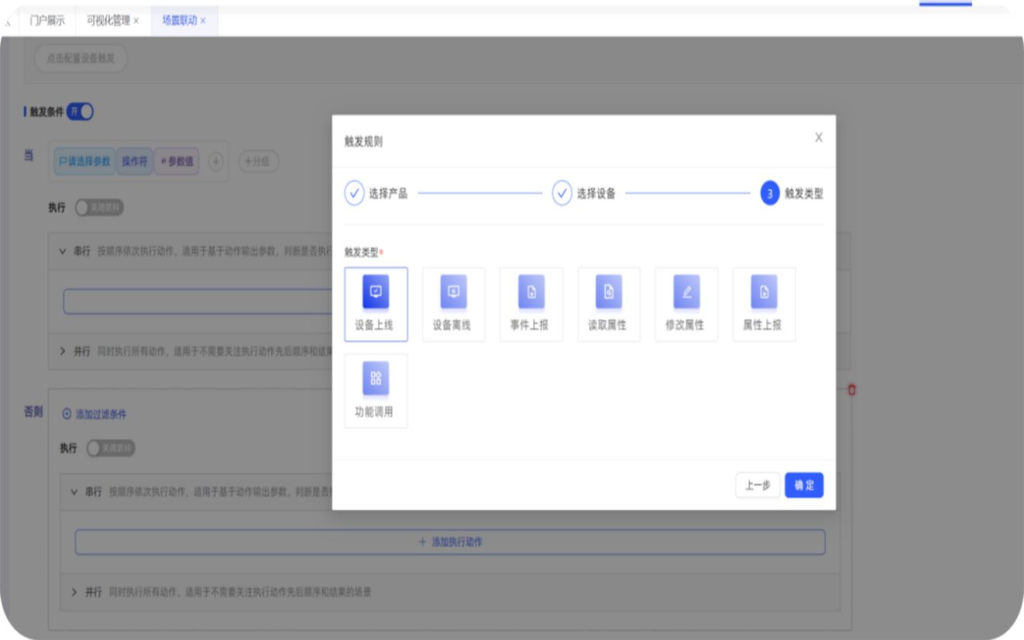Viewport: 1024px width, 640px height.
Task: Close the 可视化管理 tab
Action: pyautogui.click(x=136, y=21)
